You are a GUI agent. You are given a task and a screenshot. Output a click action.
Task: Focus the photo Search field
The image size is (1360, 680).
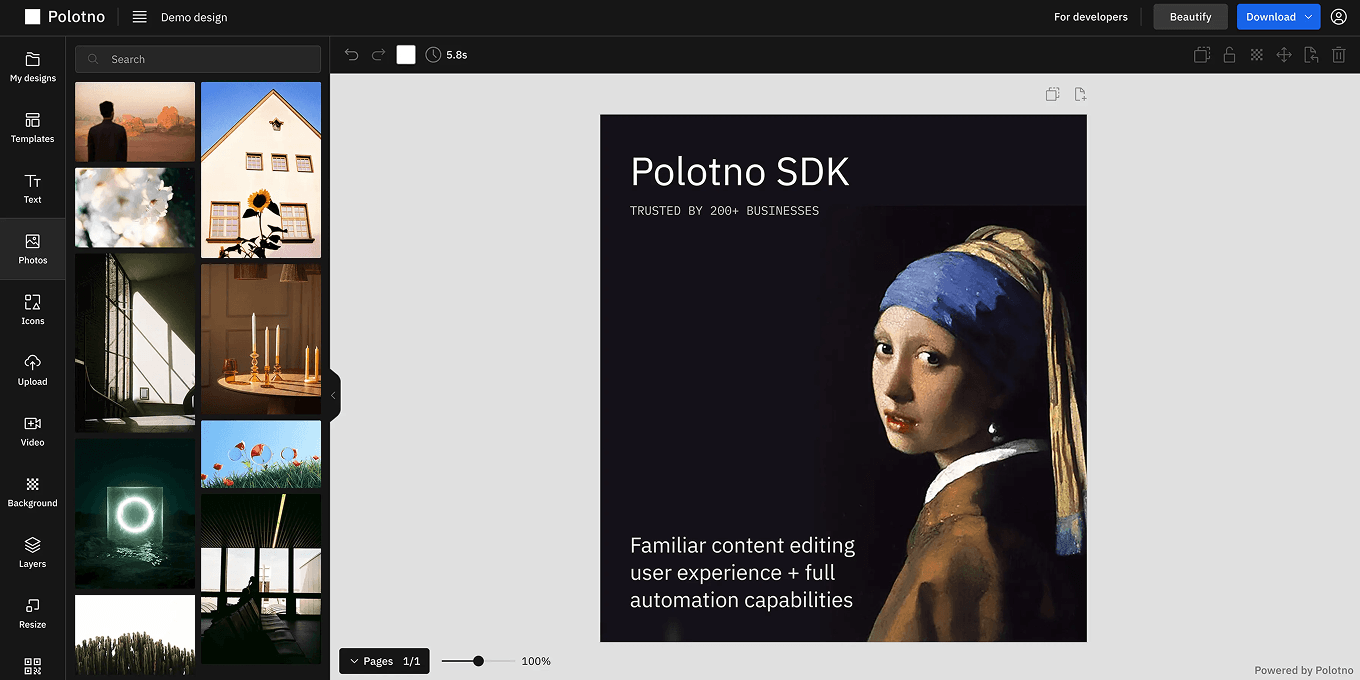pos(198,59)
